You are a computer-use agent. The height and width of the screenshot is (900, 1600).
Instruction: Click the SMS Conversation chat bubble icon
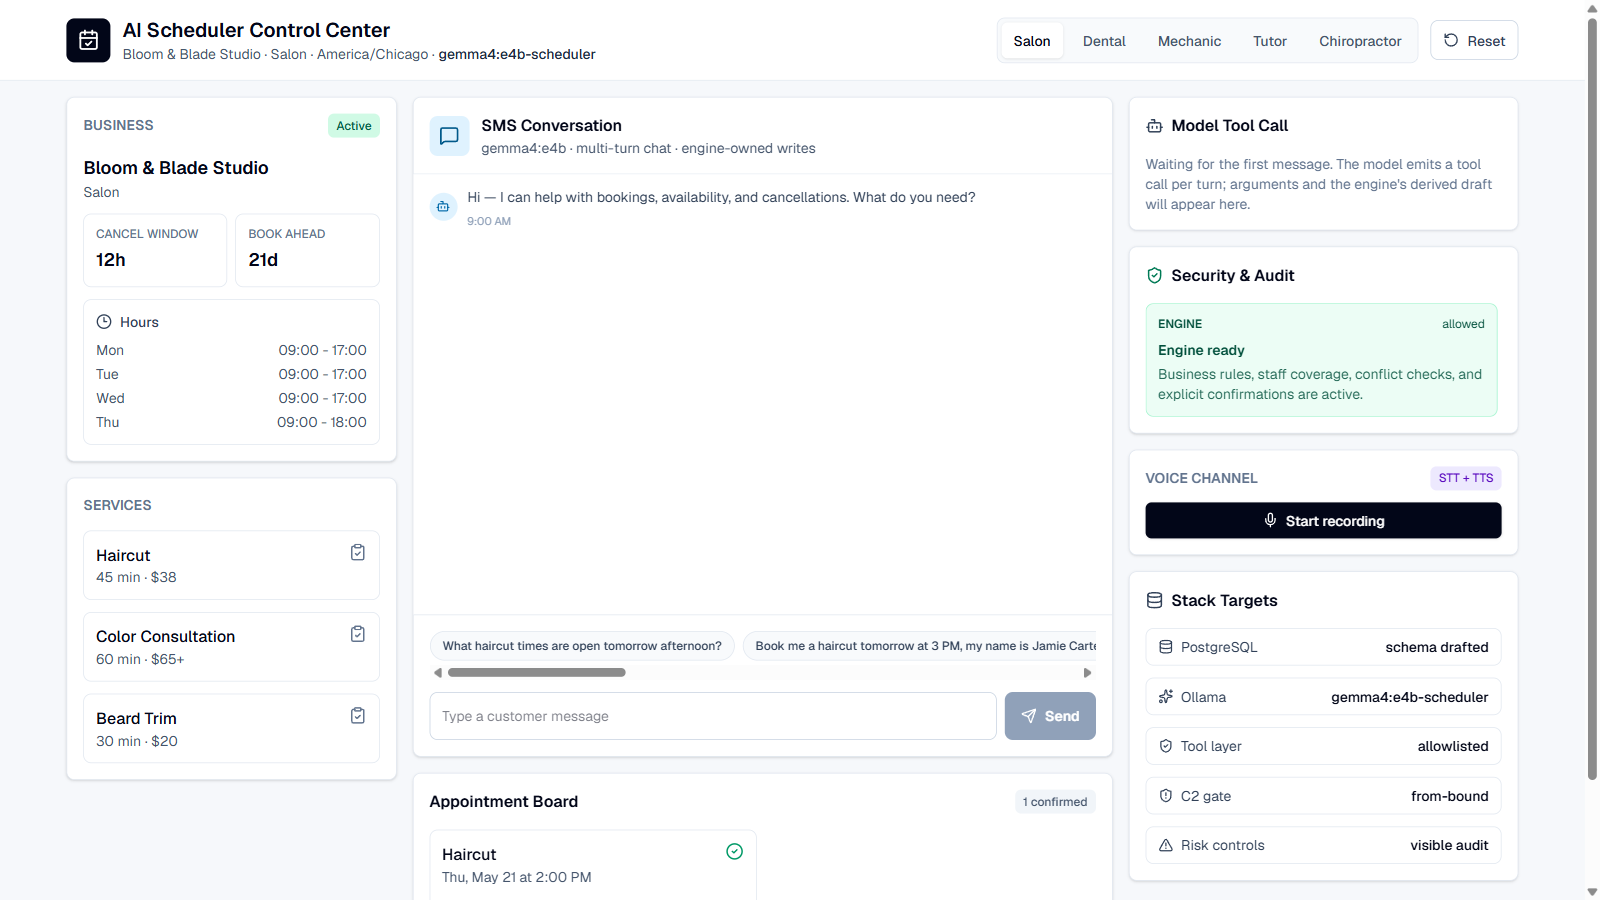coord(449,136)
